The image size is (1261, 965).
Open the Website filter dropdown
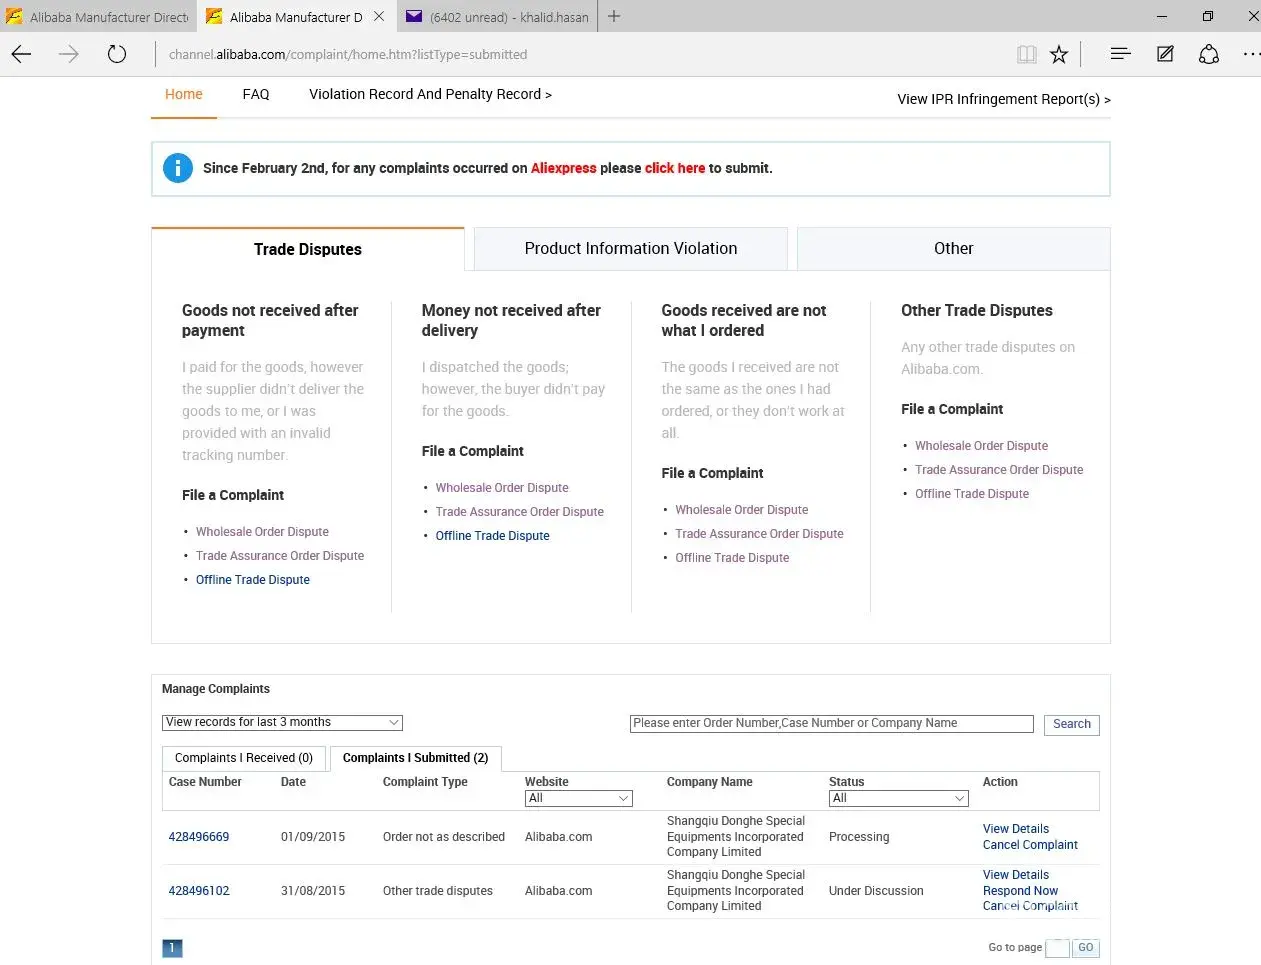point(578,798)
